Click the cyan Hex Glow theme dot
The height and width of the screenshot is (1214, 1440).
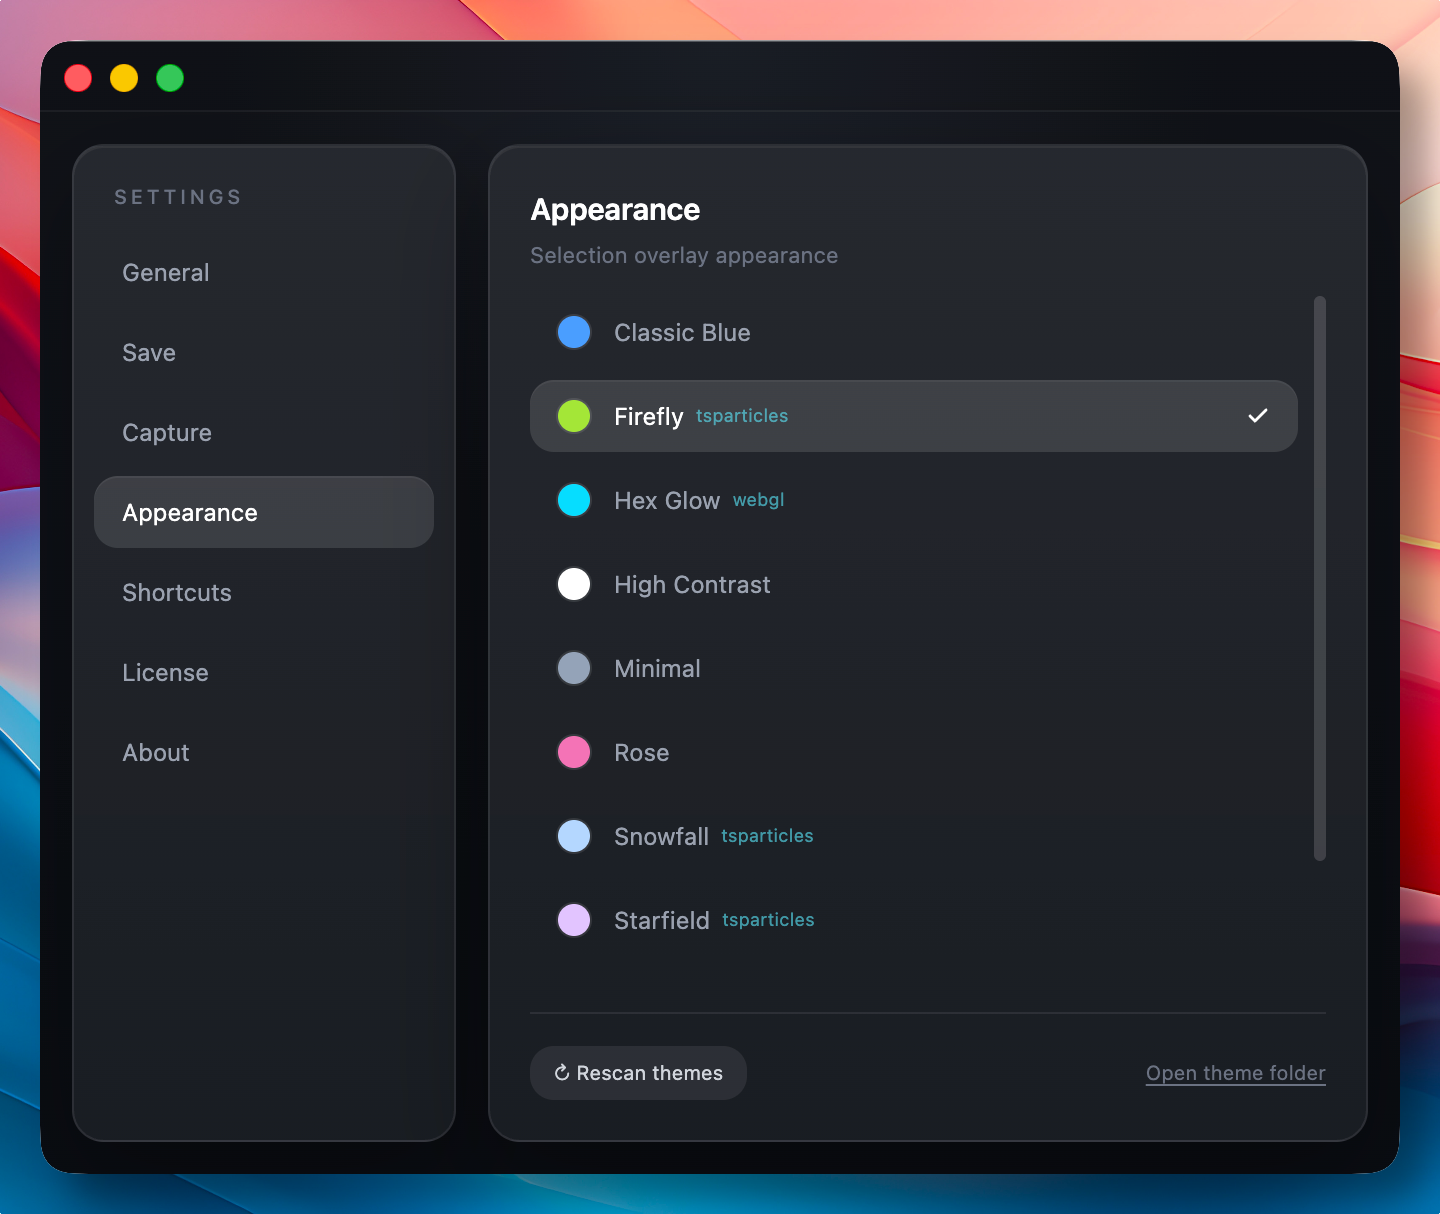(x=574, y=500)
